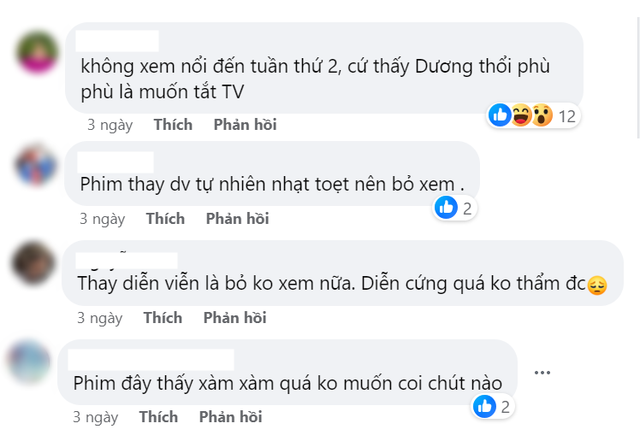This screenshot has height=447, width=640.
Task: Open the fourth commenter's blurred blue avatar
Action: 29,362
